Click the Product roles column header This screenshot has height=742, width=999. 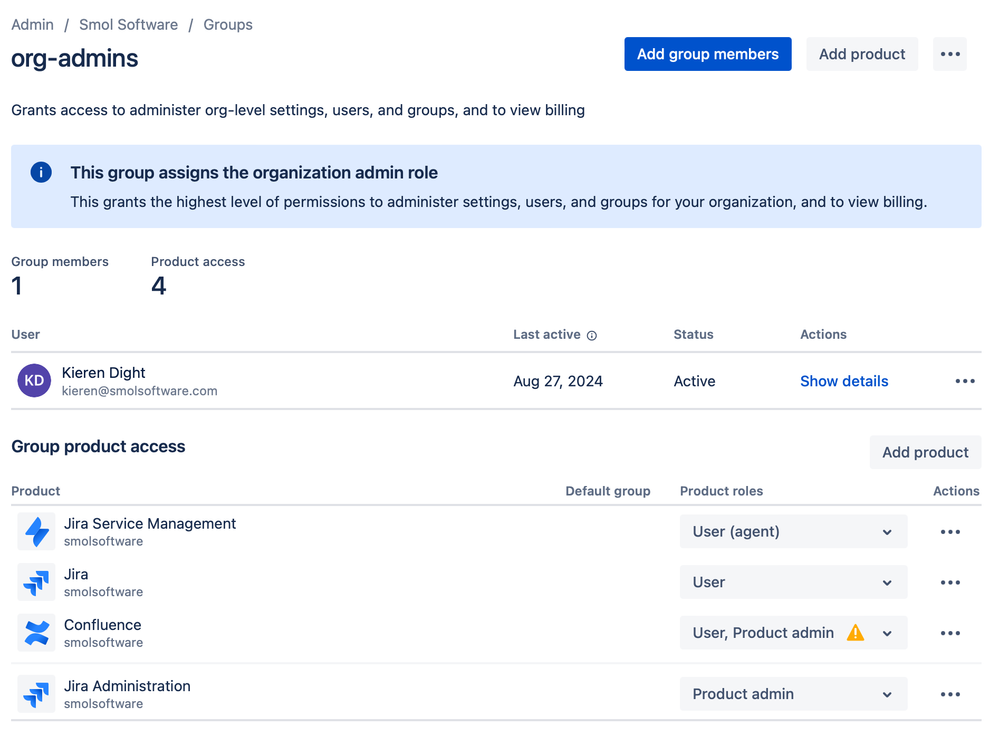721,491
